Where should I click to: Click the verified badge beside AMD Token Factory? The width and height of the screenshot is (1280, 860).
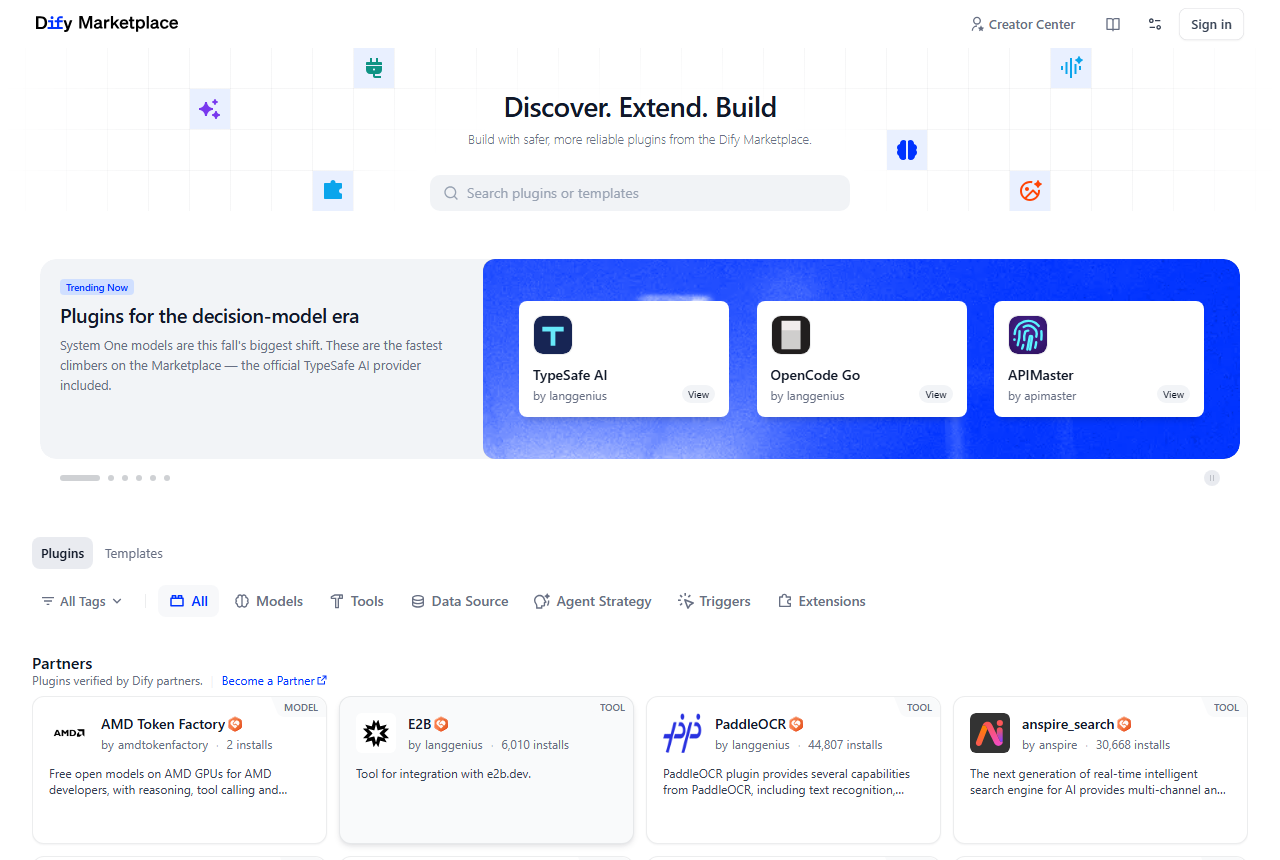pyautogui.click(x=235, y=724)
